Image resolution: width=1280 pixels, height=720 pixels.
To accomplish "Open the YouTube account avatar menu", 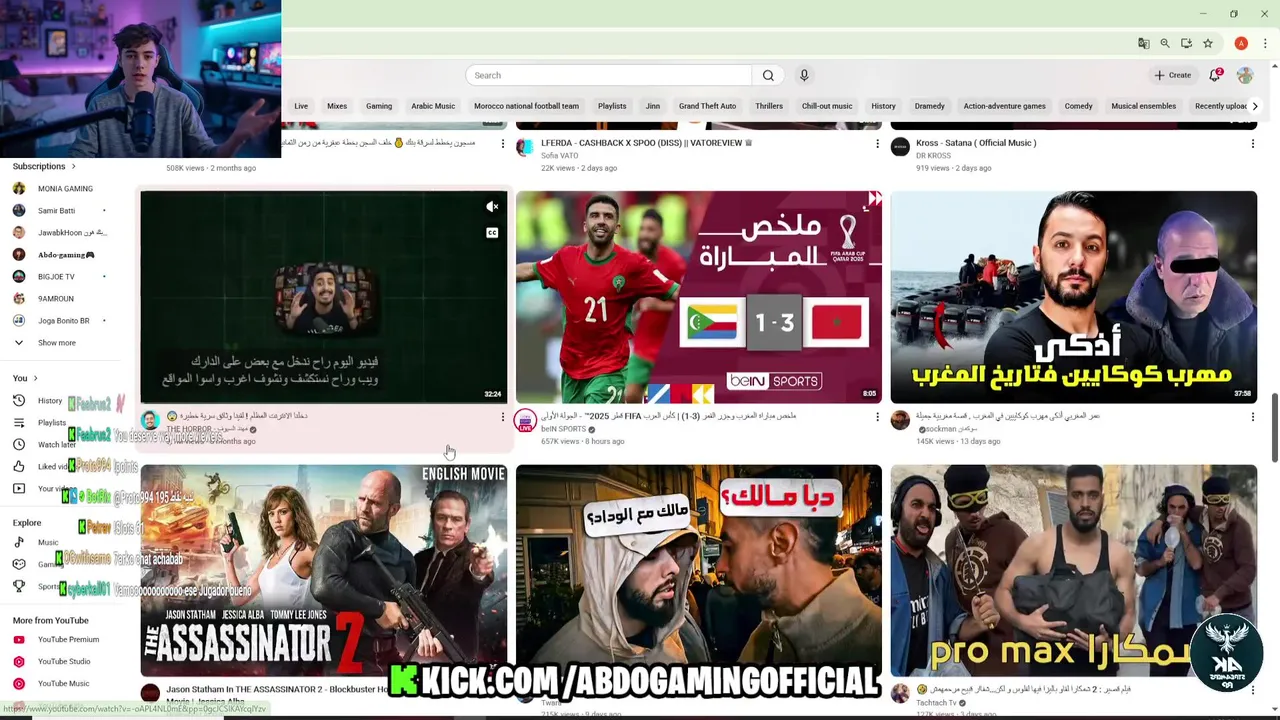I will click(x=1245, y=75).
